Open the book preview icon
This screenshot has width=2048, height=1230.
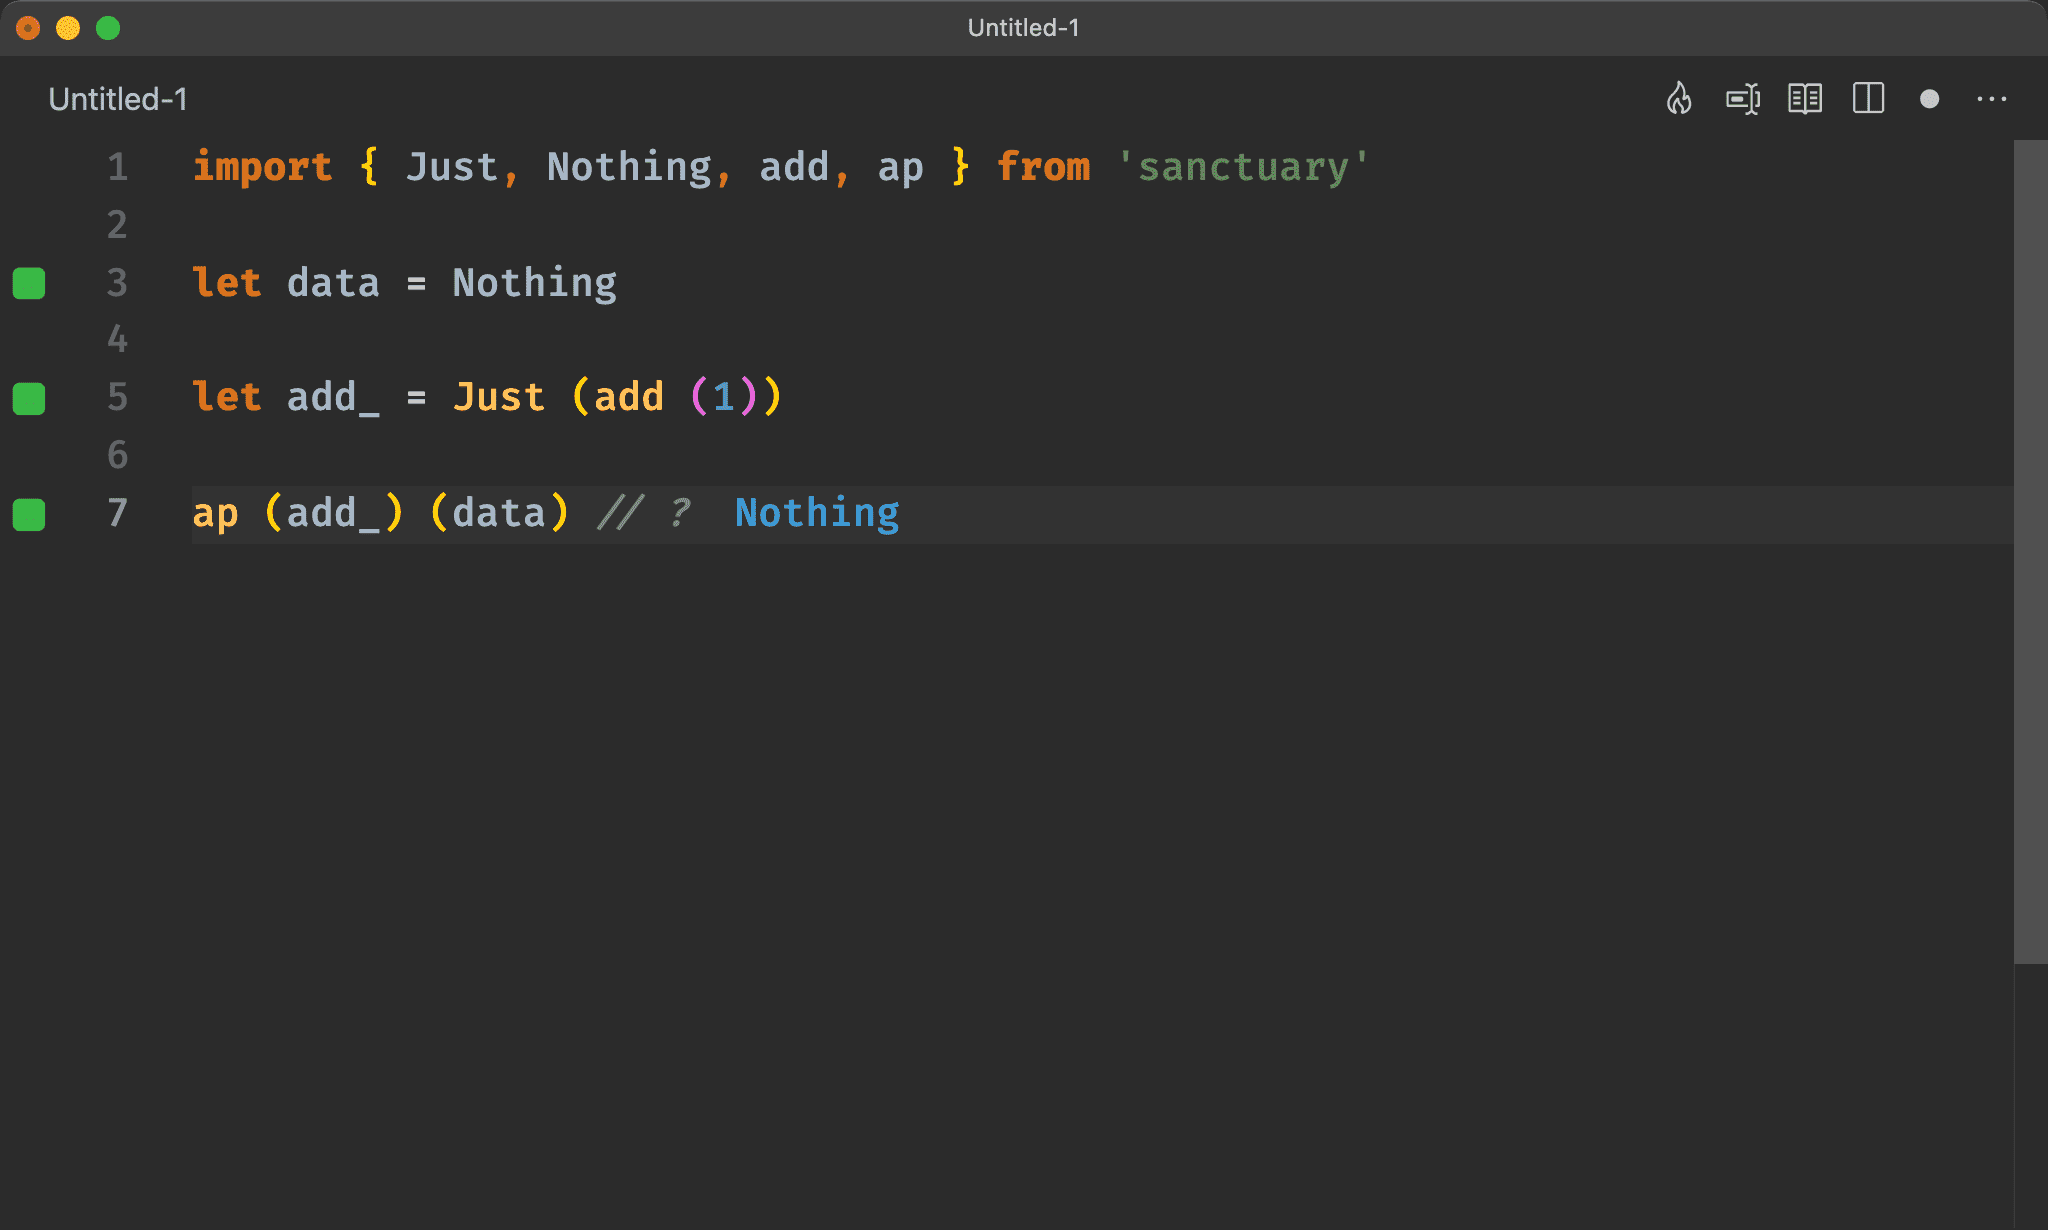1805,99
